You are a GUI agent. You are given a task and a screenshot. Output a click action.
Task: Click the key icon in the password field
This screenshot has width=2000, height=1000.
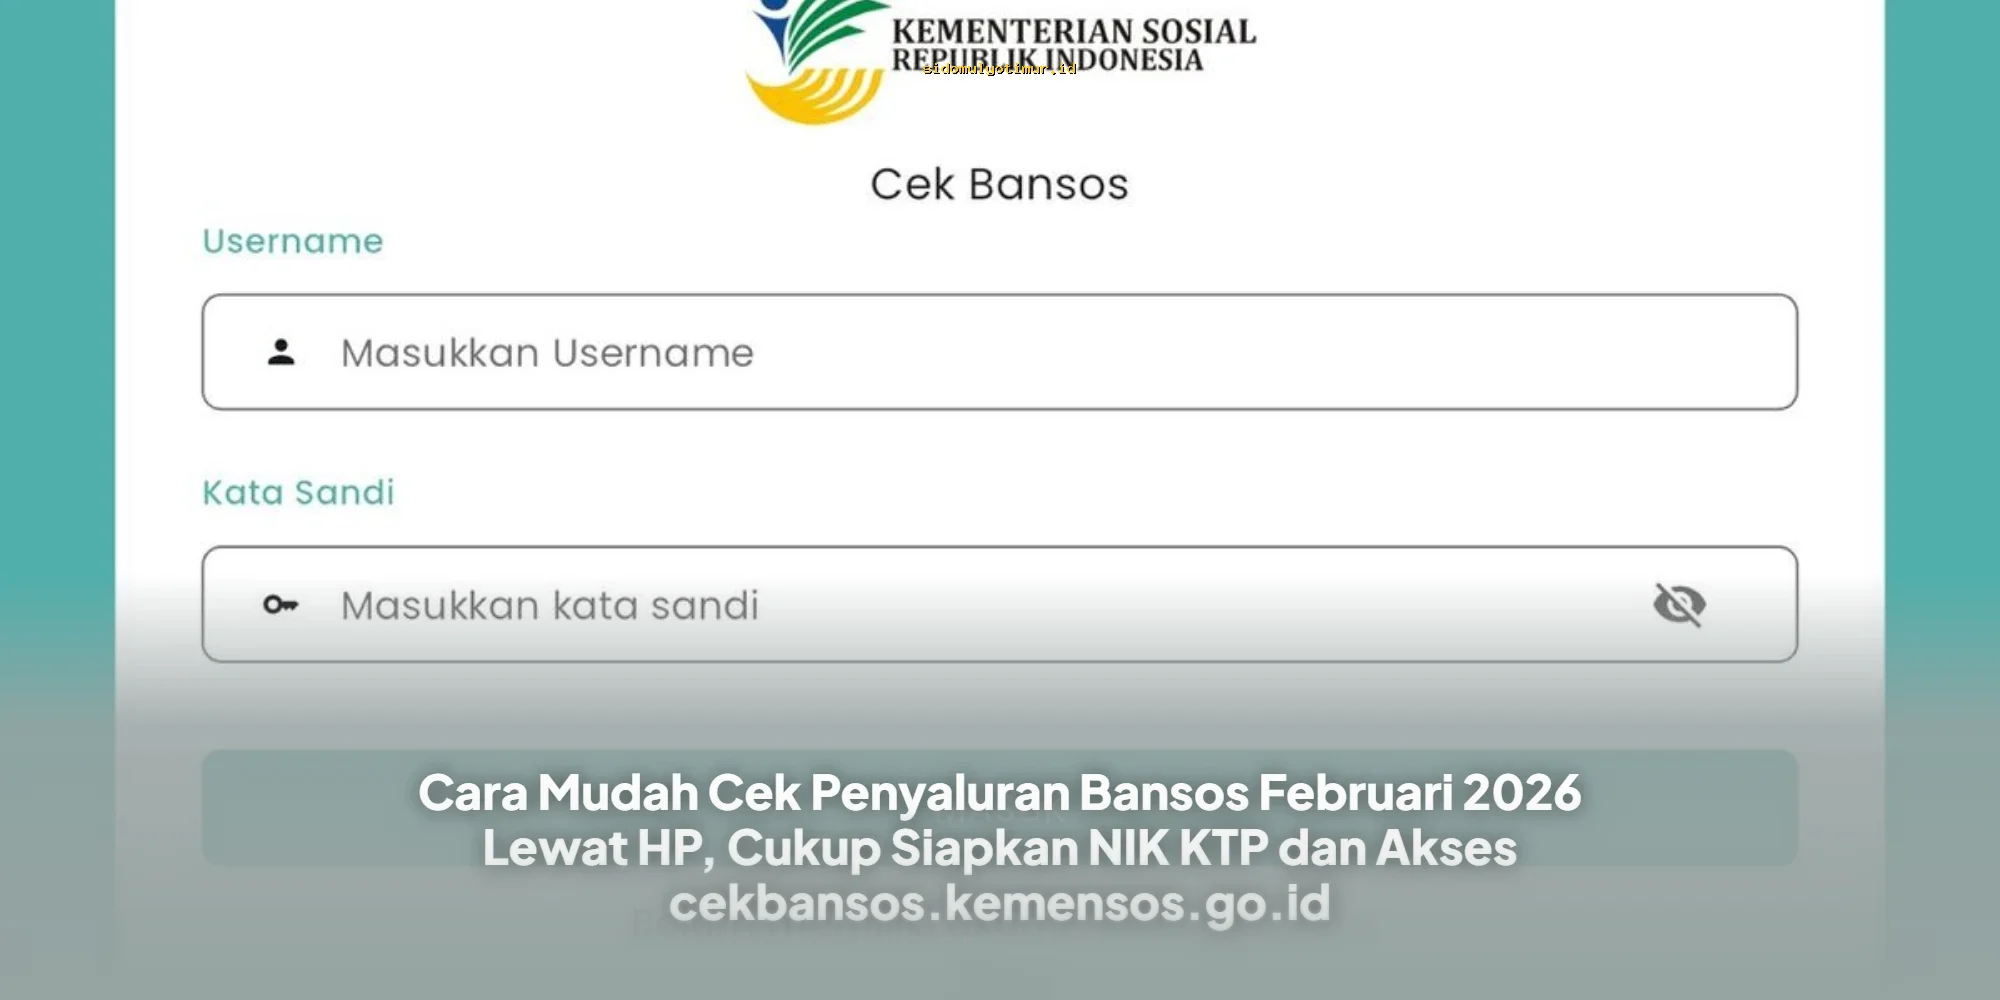281,604
